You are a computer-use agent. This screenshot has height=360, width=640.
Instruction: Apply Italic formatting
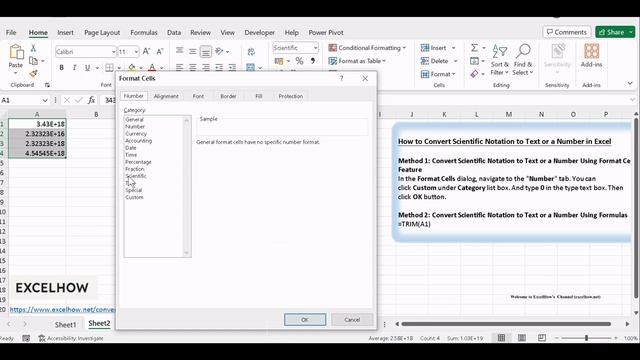[74, 68]
